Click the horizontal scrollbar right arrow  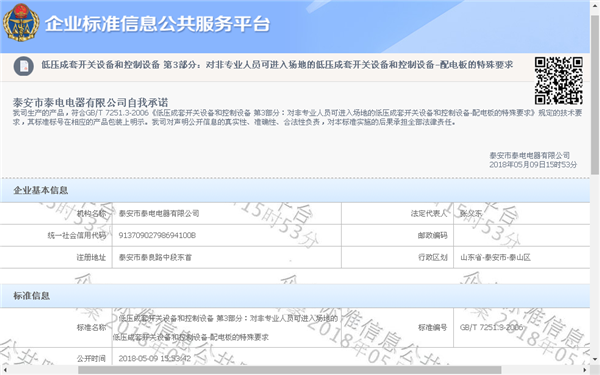pyautogui.click(x=585, y=370)
